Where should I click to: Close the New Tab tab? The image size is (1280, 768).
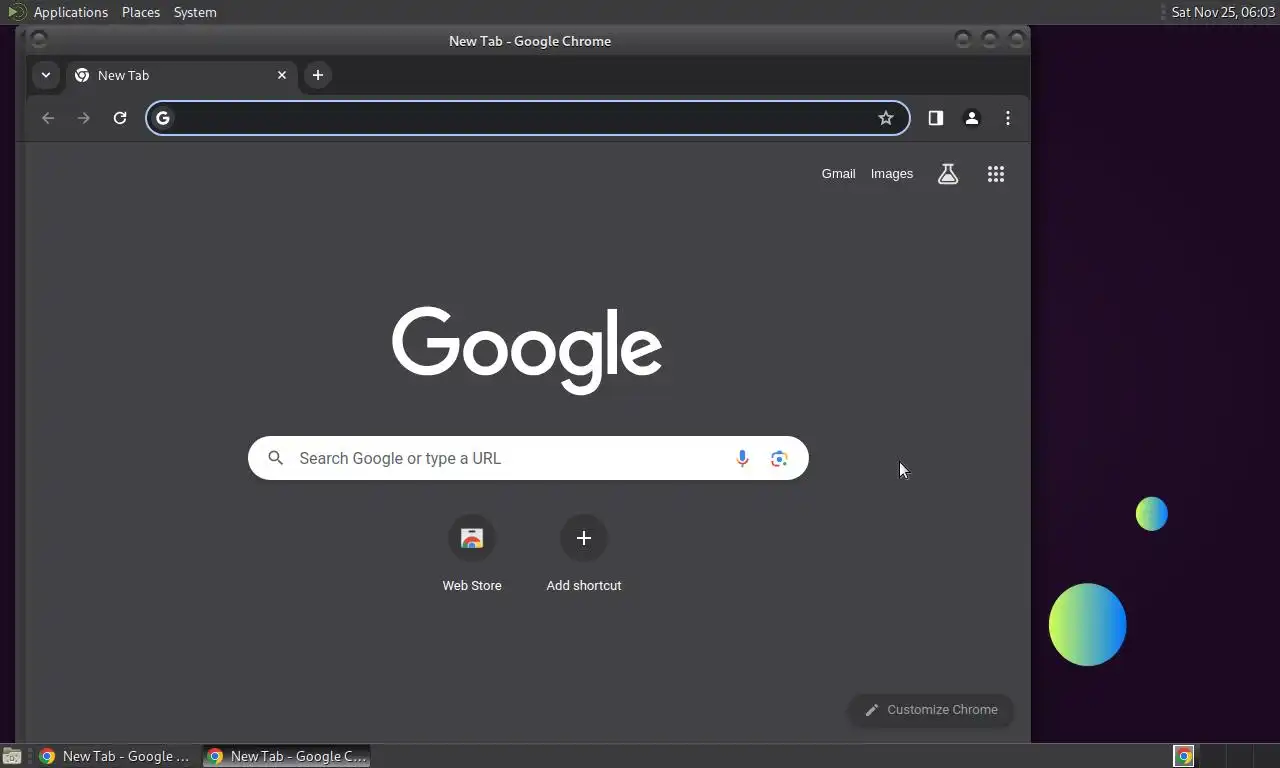pyautogui.click(x=282, y=75)
